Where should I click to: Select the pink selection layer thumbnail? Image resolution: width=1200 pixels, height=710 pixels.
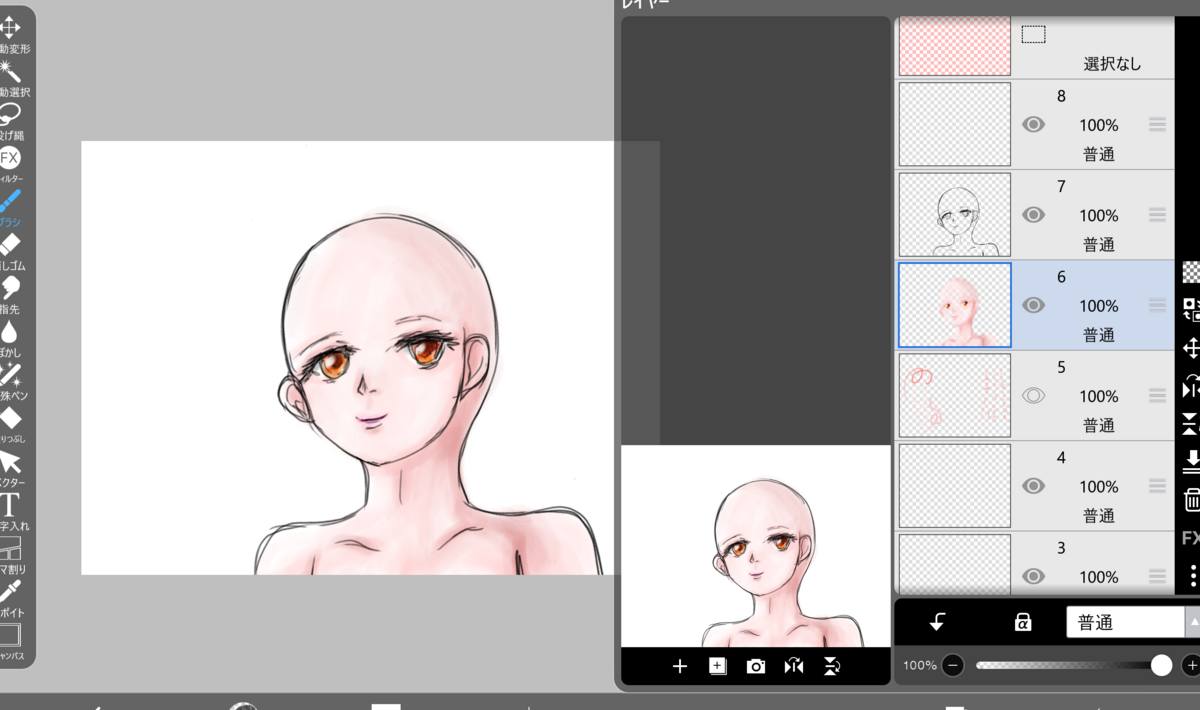pos(955,46)
